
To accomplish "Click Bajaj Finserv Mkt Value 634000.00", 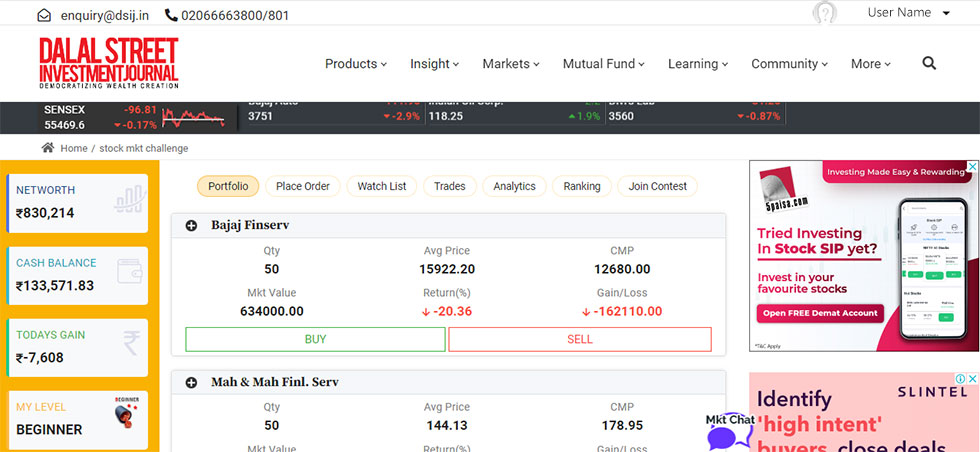I will click(272, 311).
